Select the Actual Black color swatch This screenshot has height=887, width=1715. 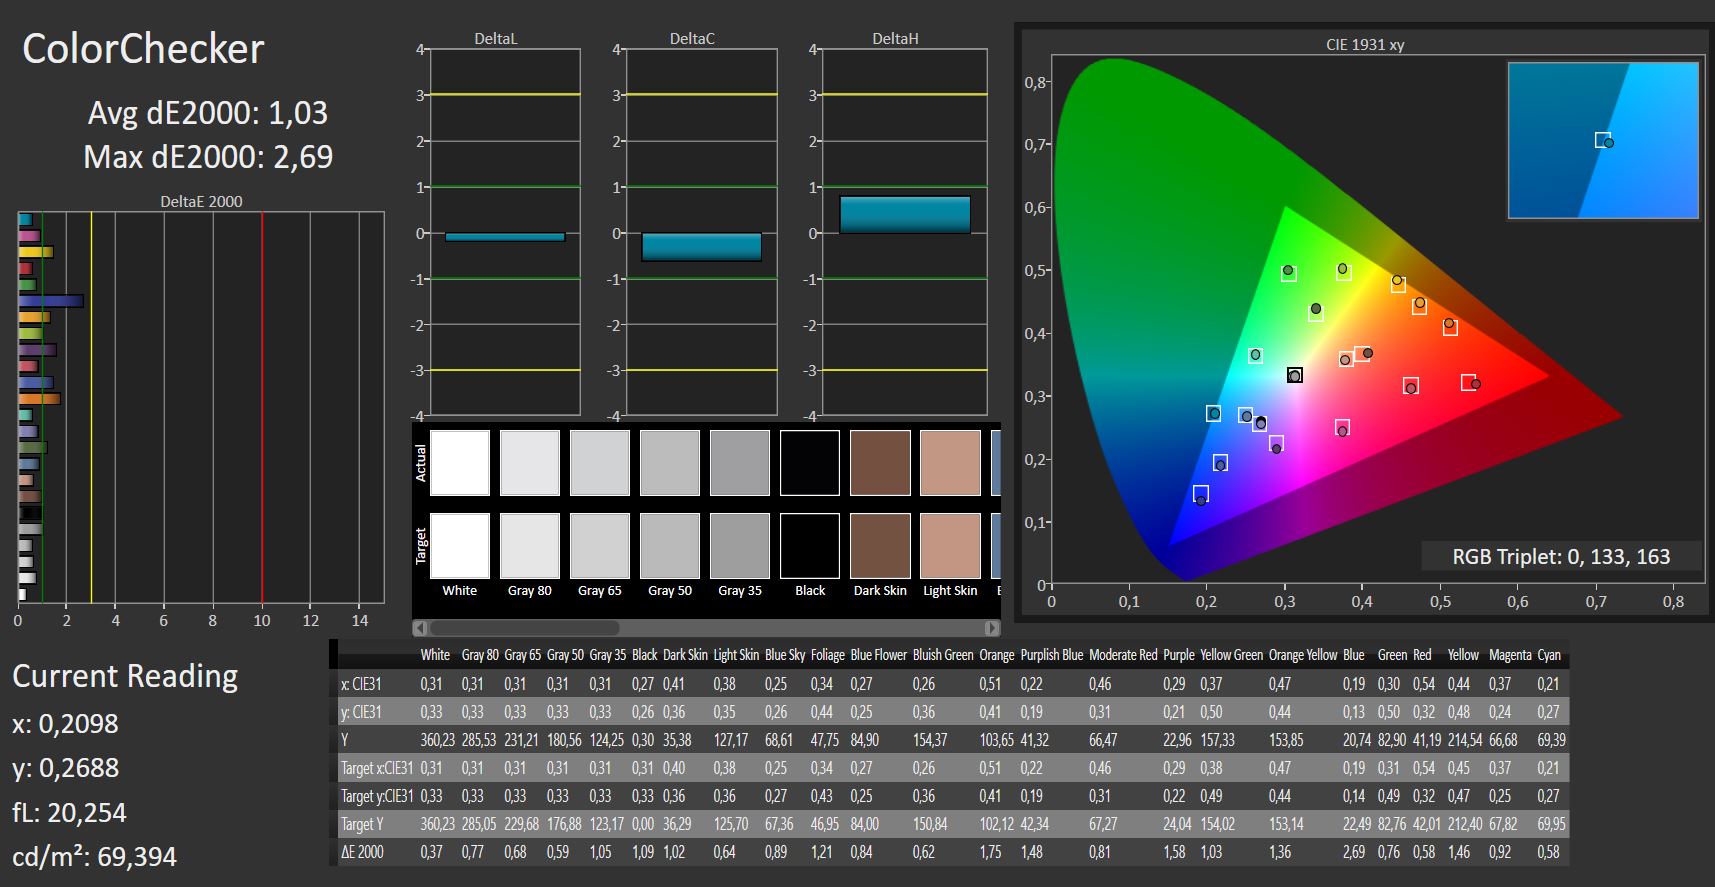[810, 463]
